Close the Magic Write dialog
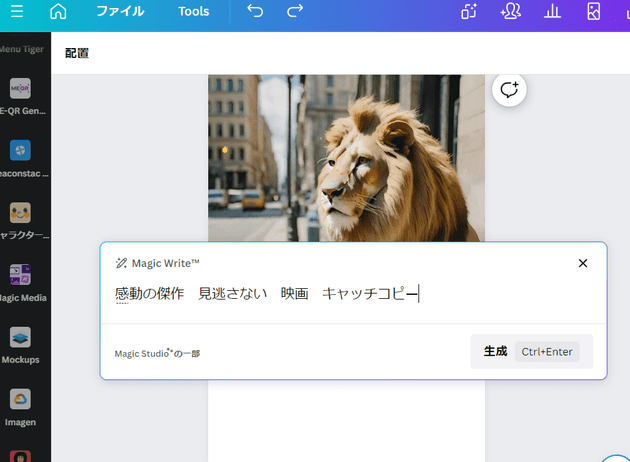630x462 pixels. pos(583,263)
